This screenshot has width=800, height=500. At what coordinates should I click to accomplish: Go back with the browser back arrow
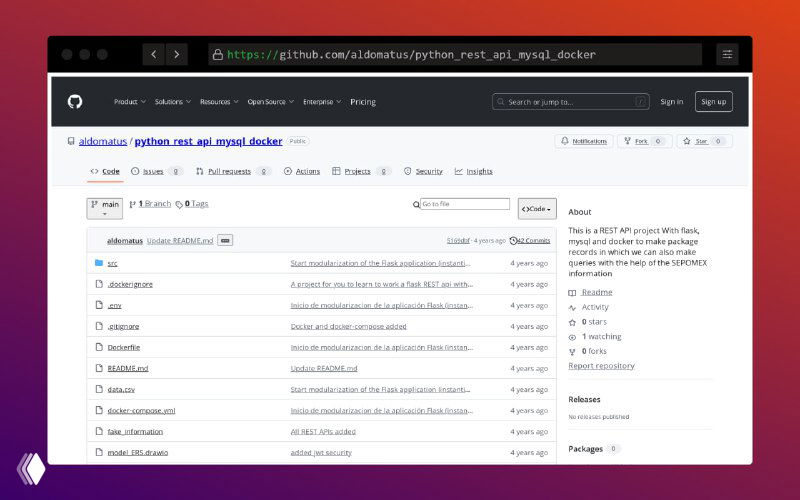pos(154,54)
